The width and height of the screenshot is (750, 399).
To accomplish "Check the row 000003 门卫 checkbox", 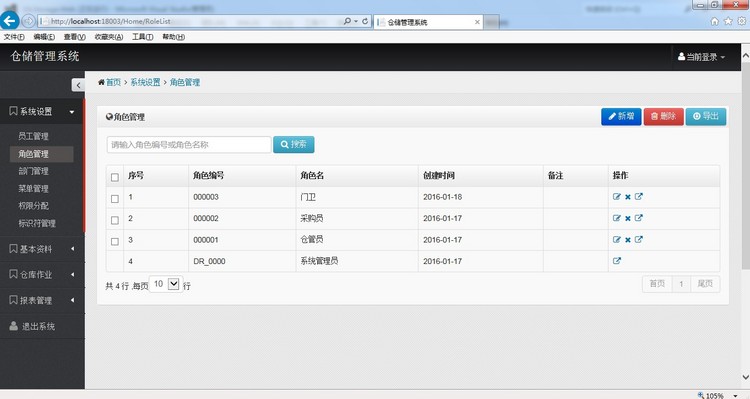I will coord(115,199).
